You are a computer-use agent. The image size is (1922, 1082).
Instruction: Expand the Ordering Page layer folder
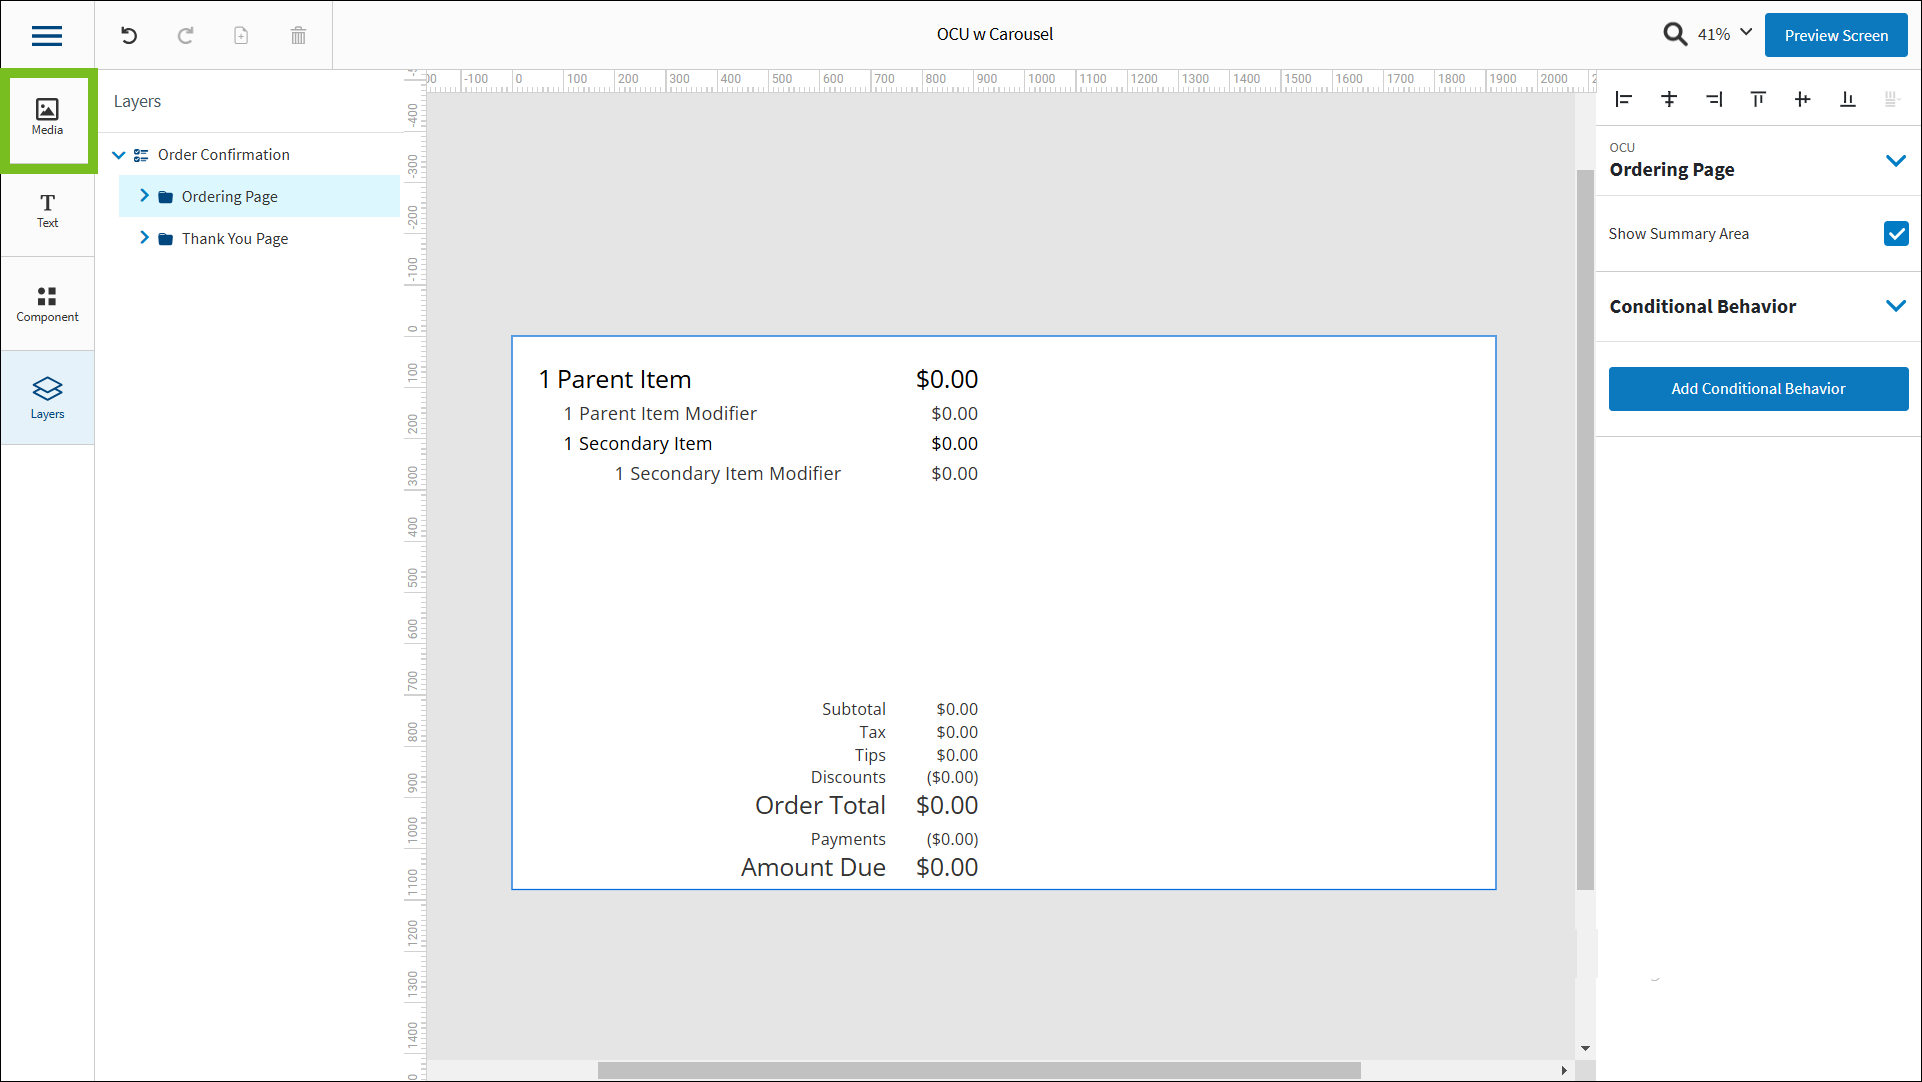click(144, 196)
